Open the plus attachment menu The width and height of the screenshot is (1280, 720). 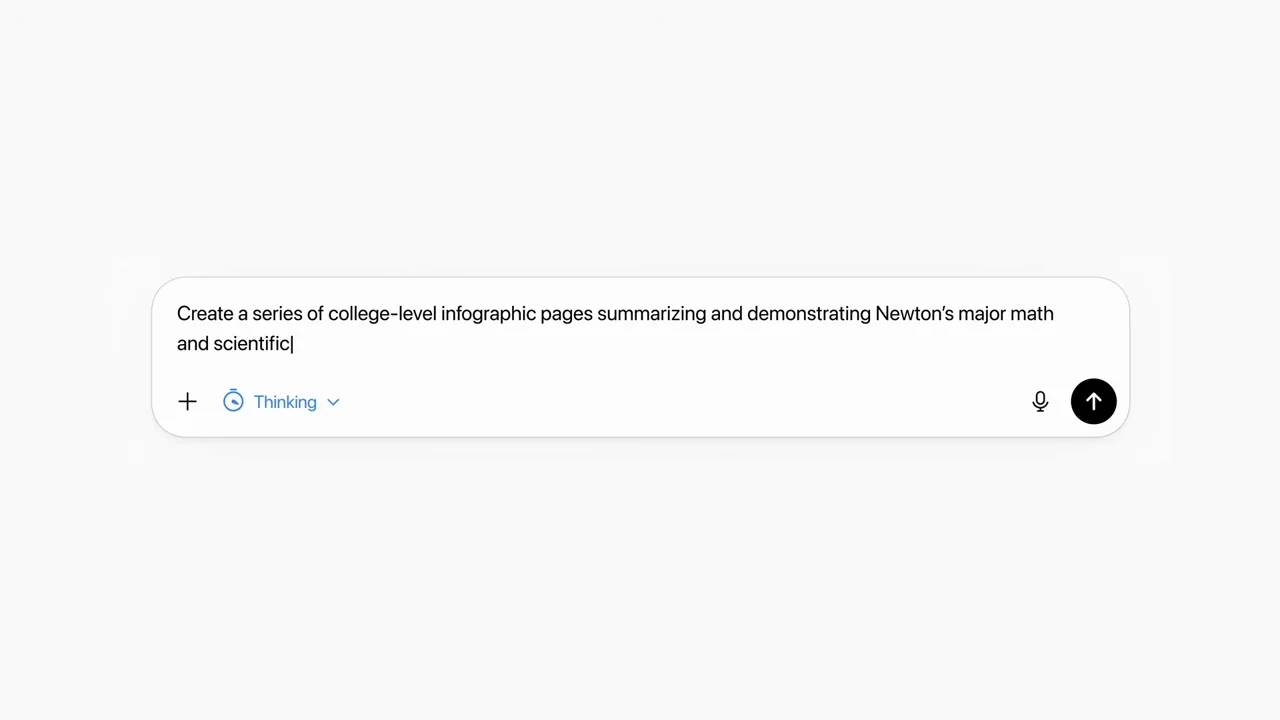tap(187, 402)
